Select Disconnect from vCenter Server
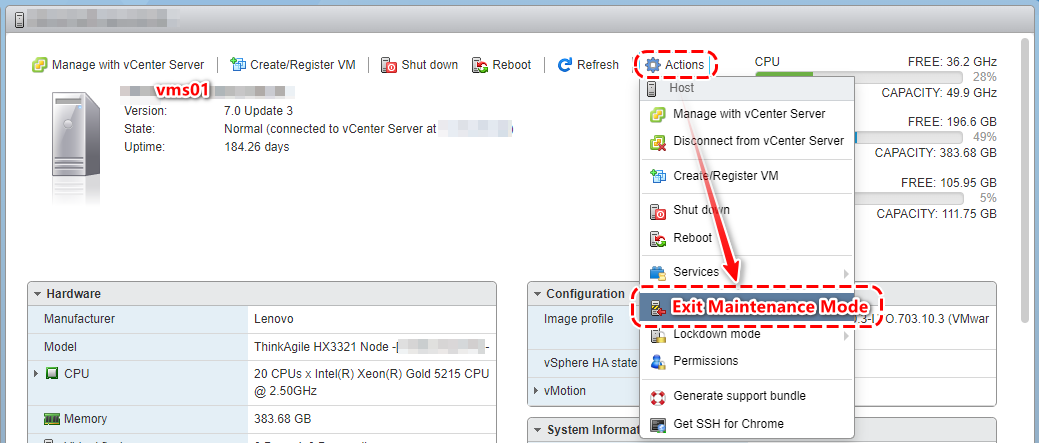The image size is (1039, 443). (757, 141)
